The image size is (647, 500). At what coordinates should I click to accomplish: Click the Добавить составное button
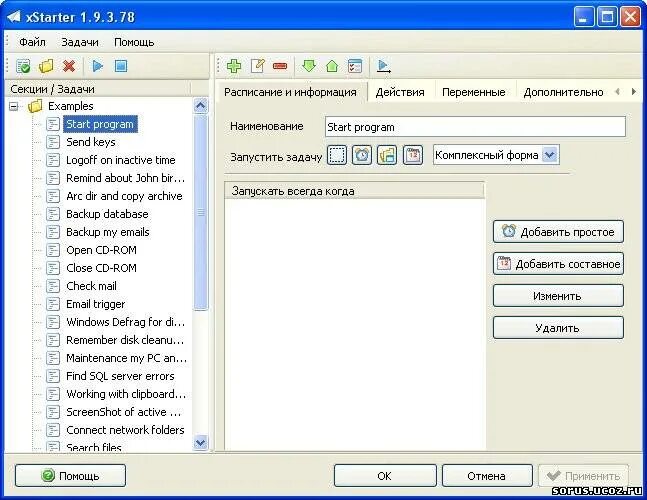click(558, 264)
